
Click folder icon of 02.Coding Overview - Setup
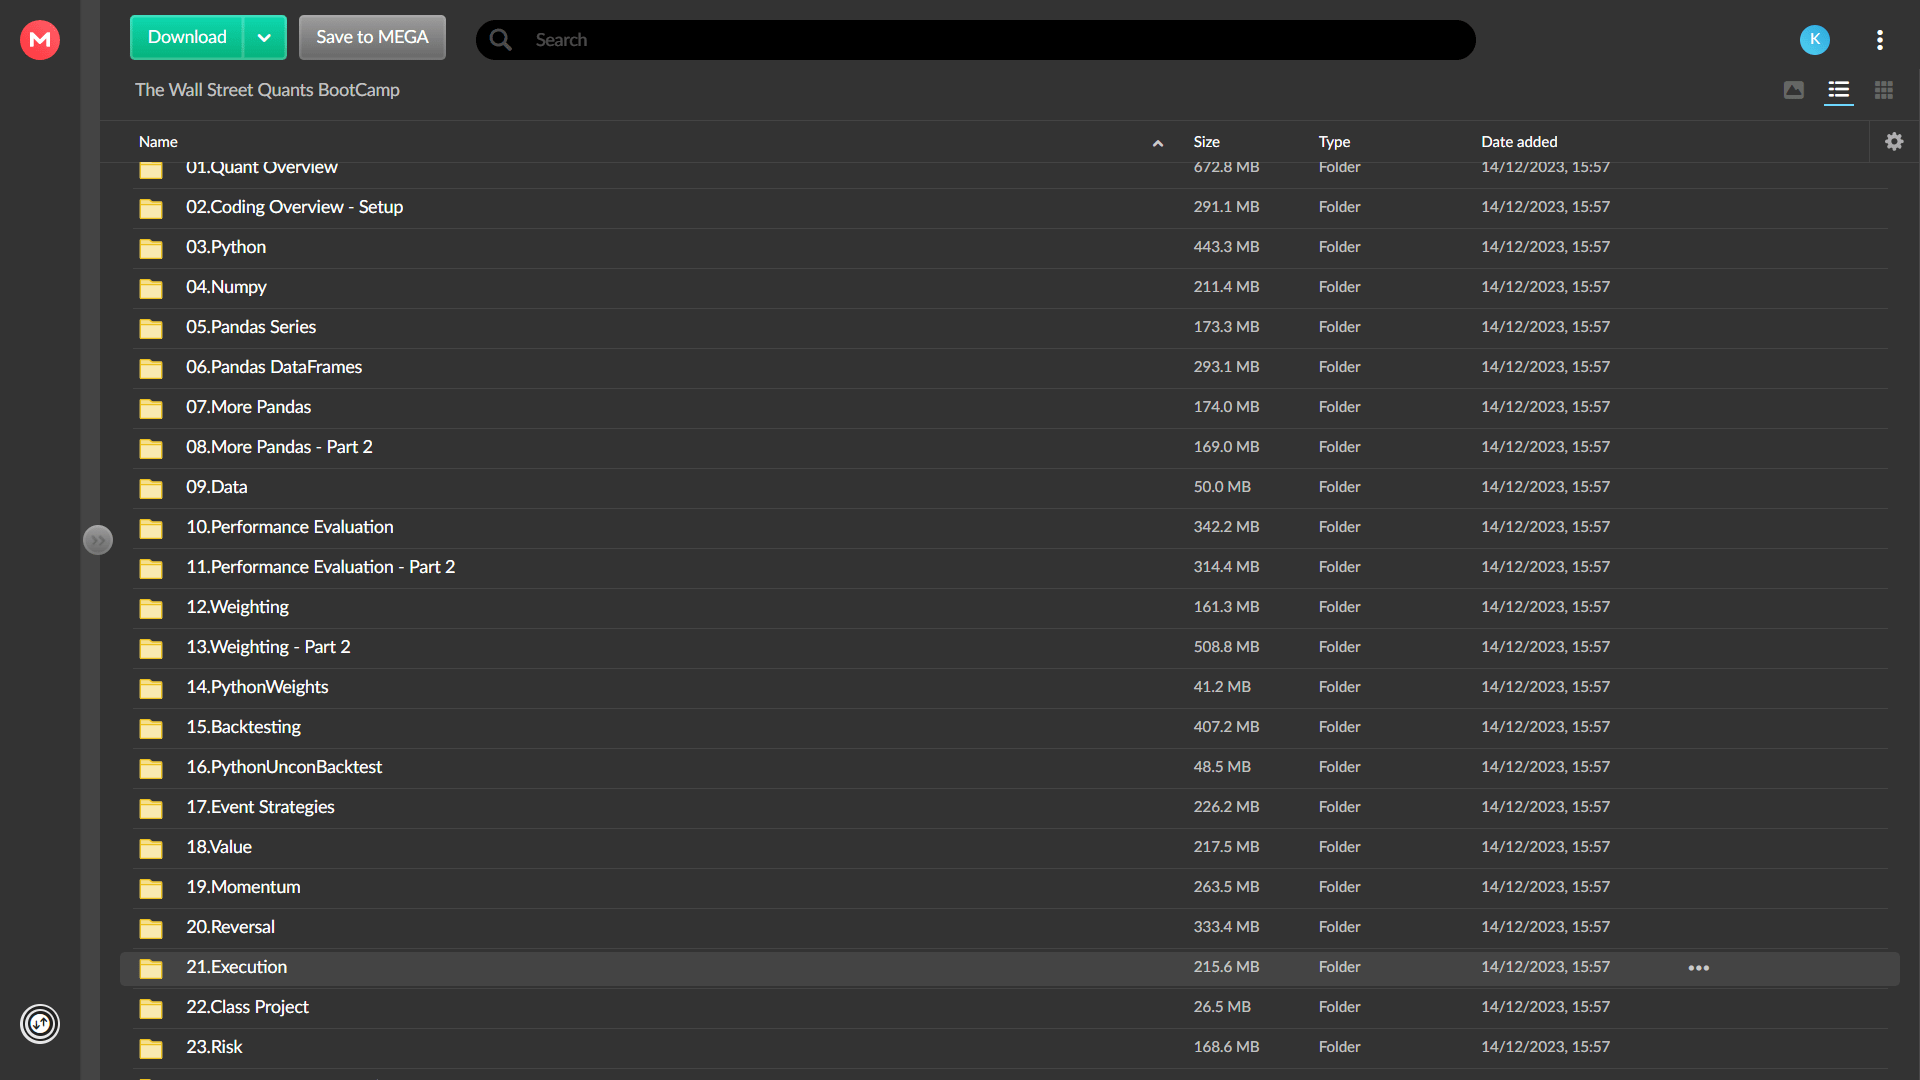tap(151, 208)
